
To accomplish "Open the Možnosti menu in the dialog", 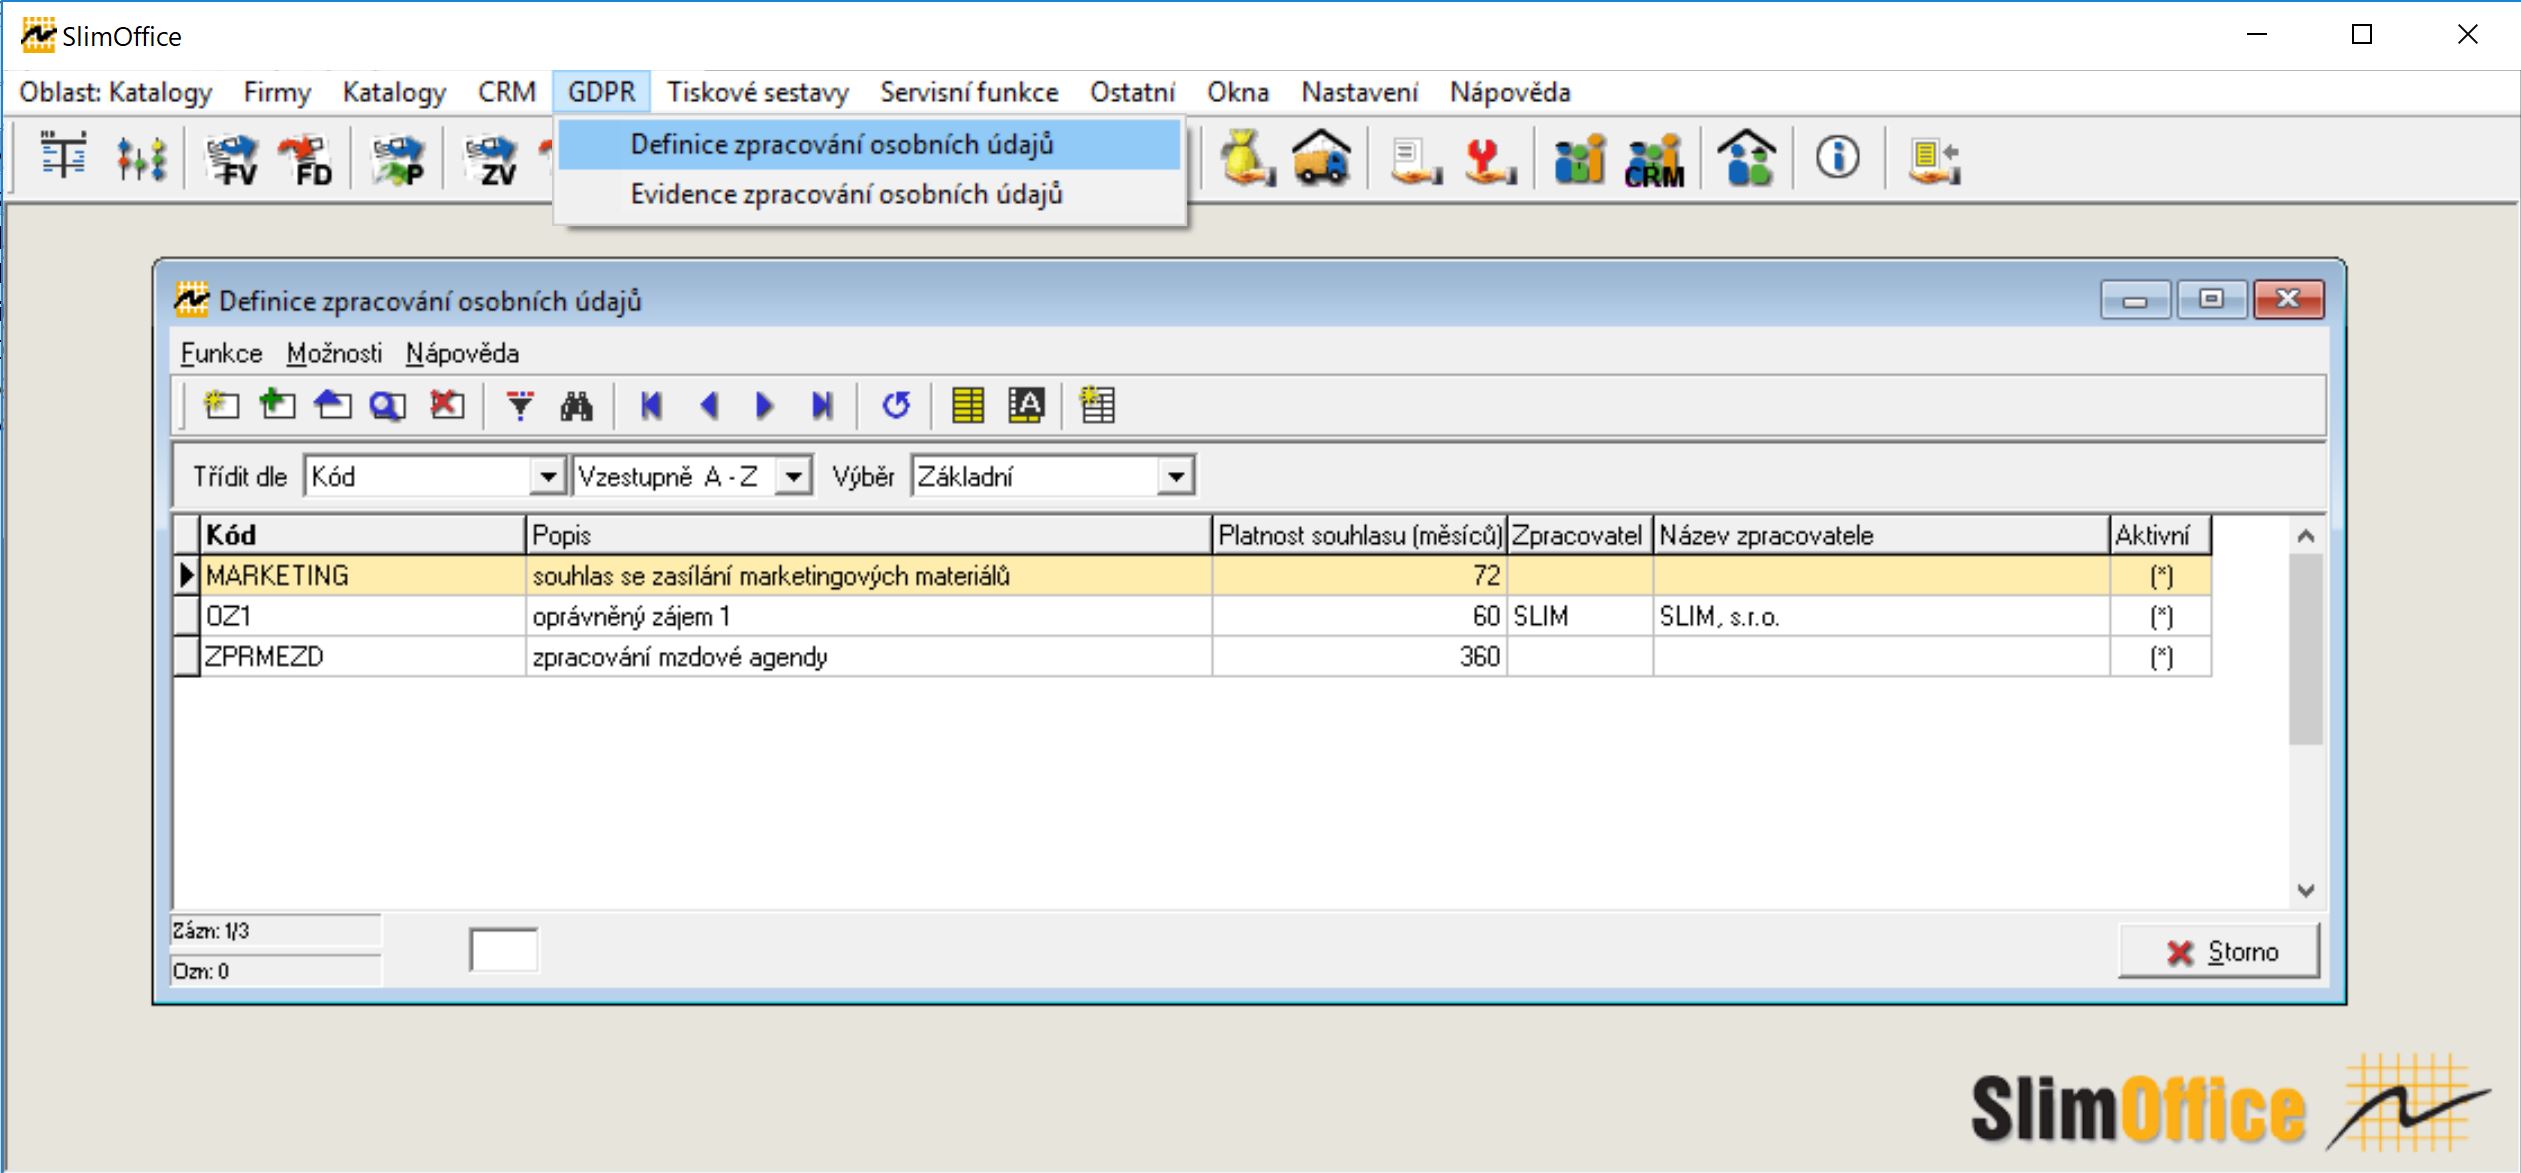I will point(334,353).
